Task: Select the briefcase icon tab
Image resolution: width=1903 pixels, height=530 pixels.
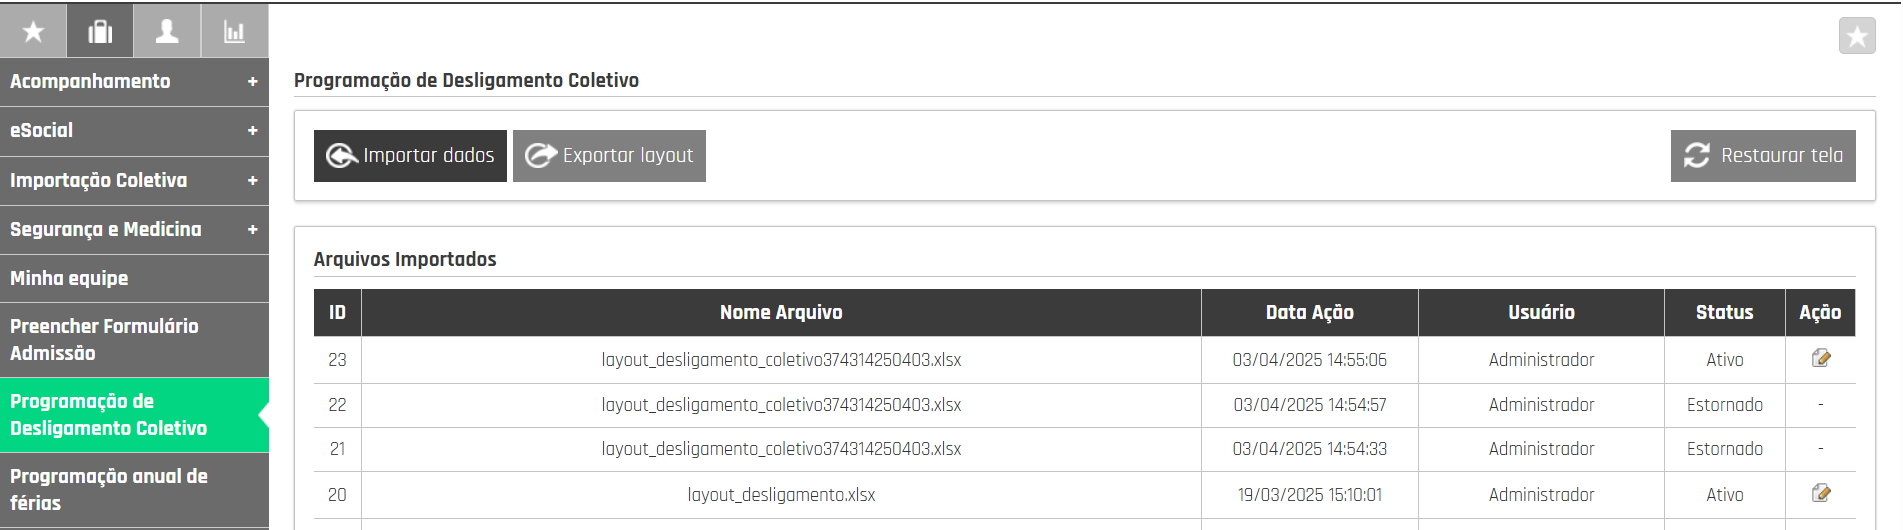Action: [100, 31]
